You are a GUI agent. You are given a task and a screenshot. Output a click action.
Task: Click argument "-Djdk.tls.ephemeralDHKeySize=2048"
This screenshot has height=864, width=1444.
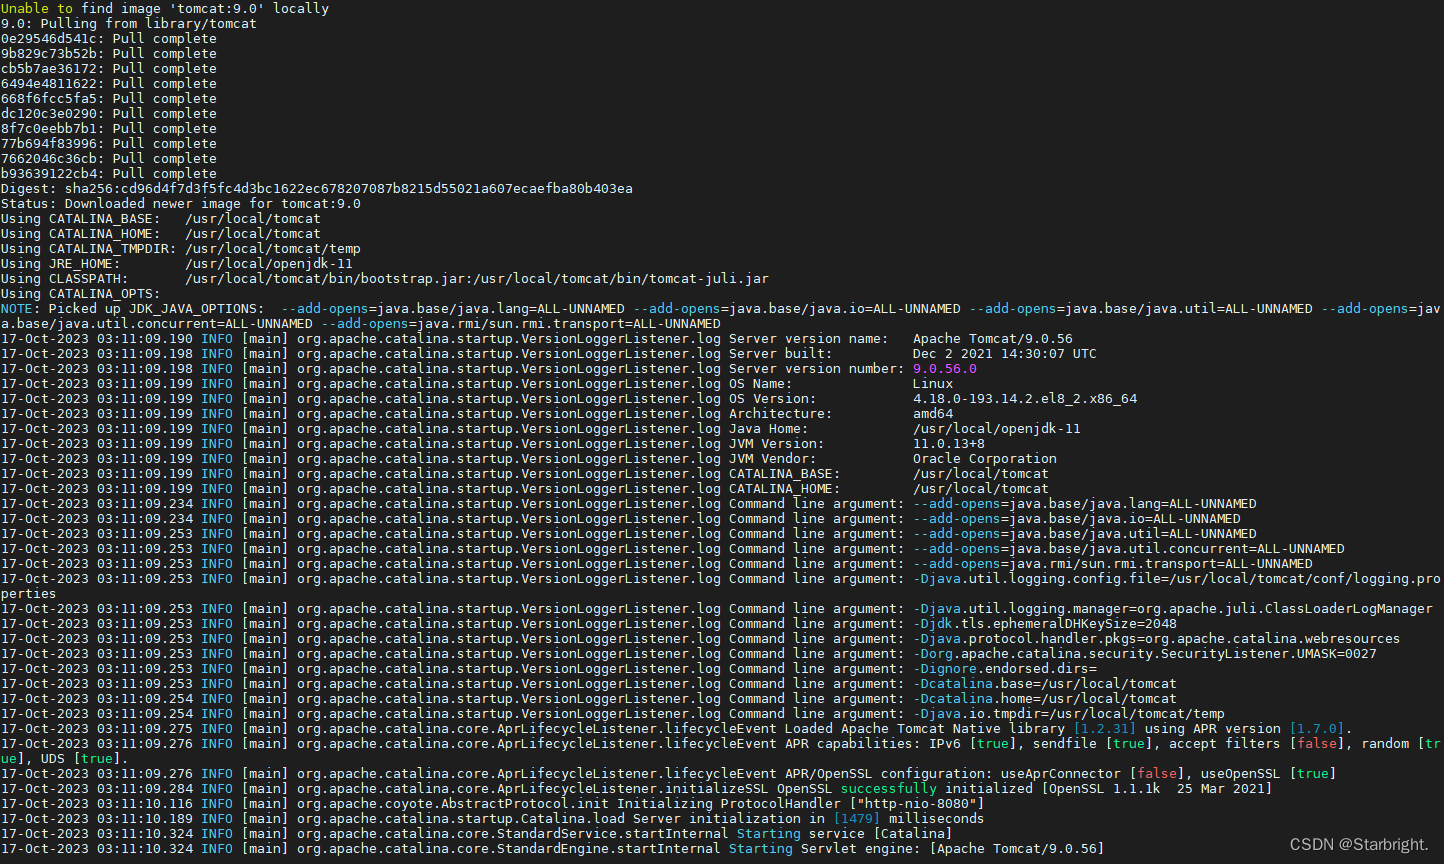(x=1045, y=623)
